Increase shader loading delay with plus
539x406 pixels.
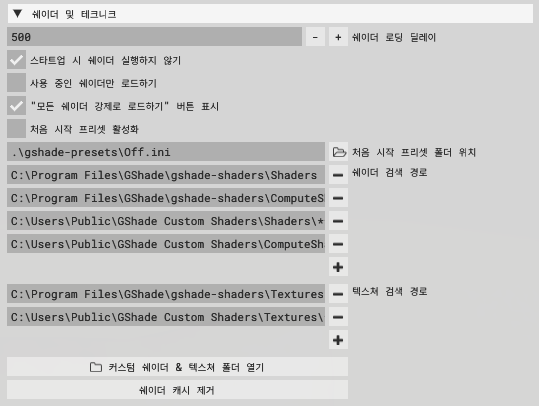coord(338,37)
